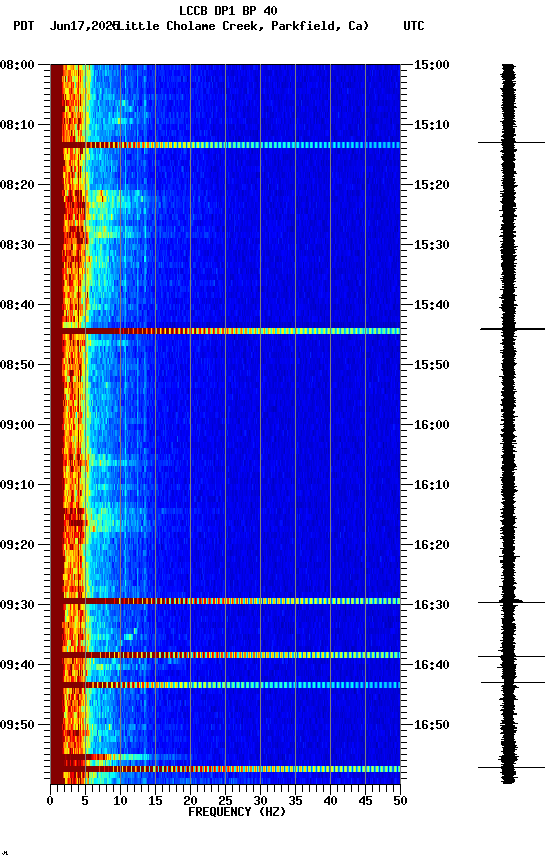Click the 08:30 PDT time label
Screen dimensions: 552x864
(17, 245)
